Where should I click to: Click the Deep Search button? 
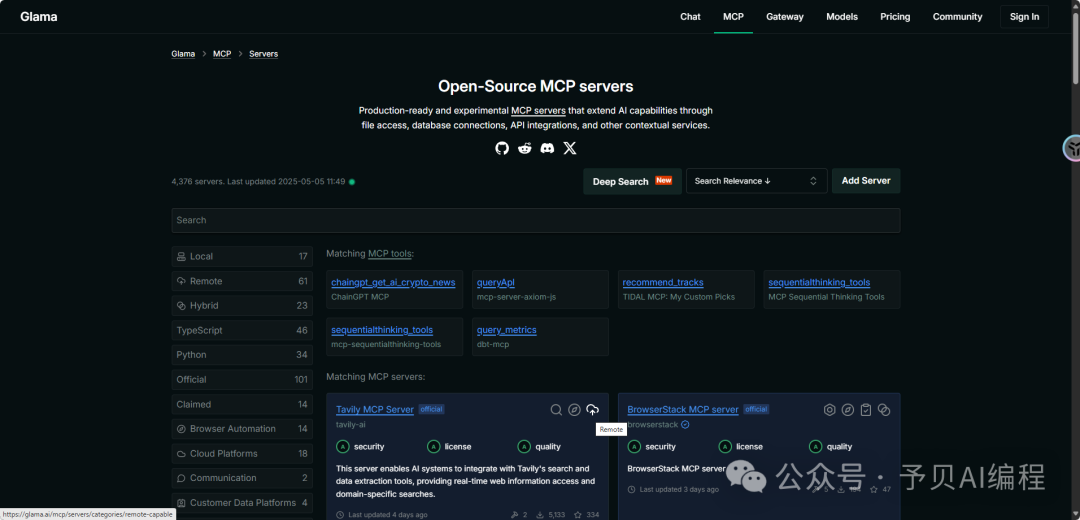632,181
